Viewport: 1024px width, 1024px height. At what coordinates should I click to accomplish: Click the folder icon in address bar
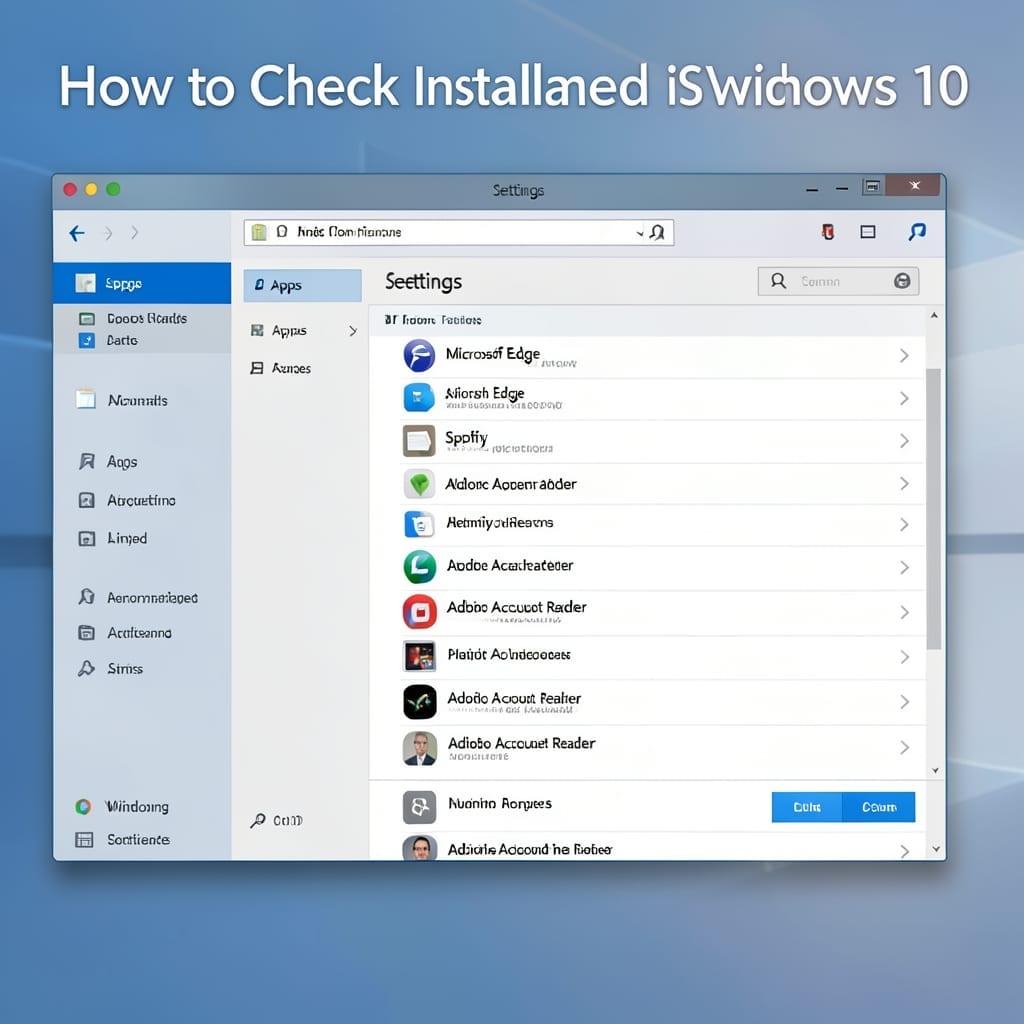pos(259,232)
